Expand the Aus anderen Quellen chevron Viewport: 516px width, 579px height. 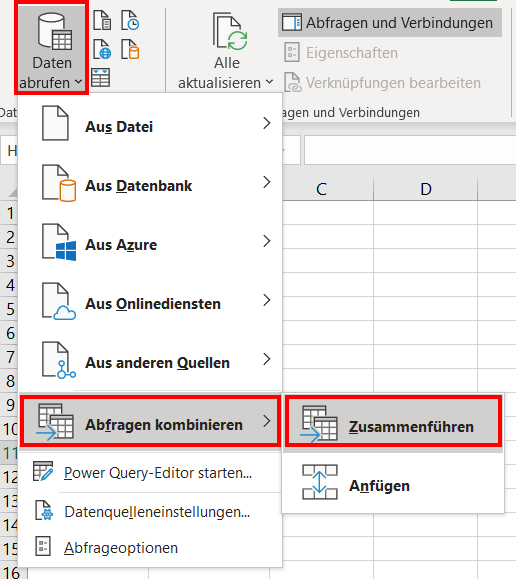[267, 359]
